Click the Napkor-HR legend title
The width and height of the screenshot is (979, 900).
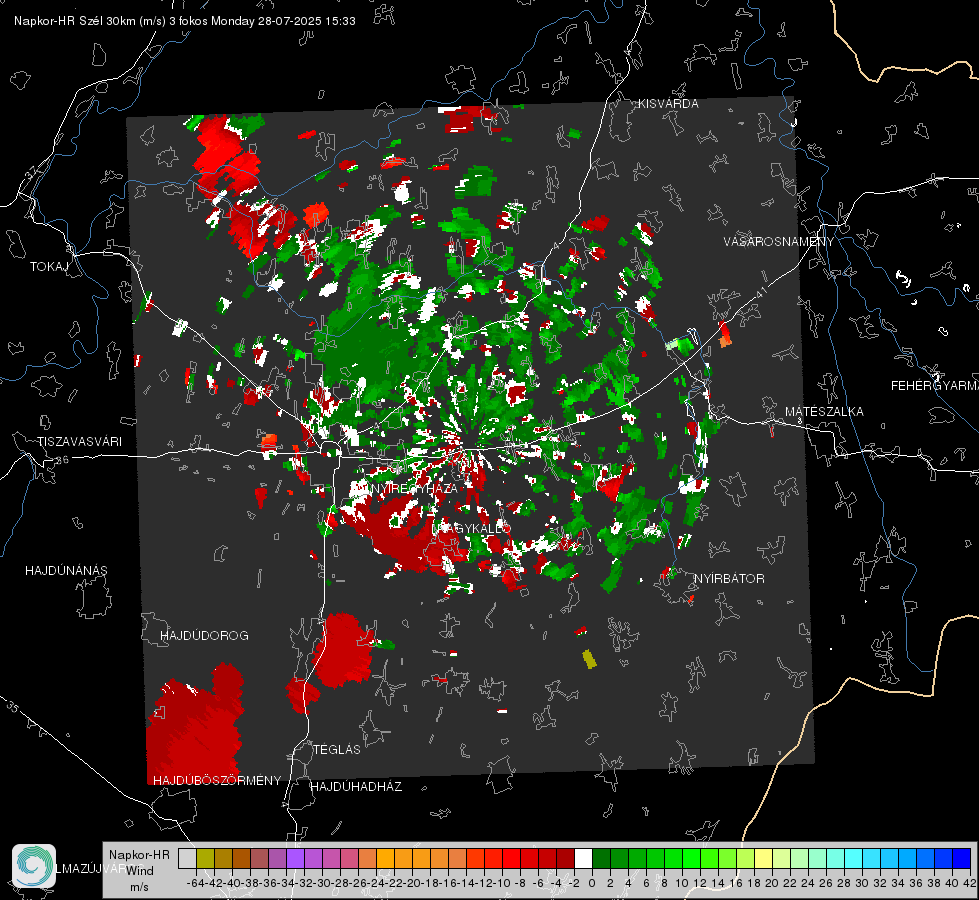pyautogui.click(x=139, y=855)
